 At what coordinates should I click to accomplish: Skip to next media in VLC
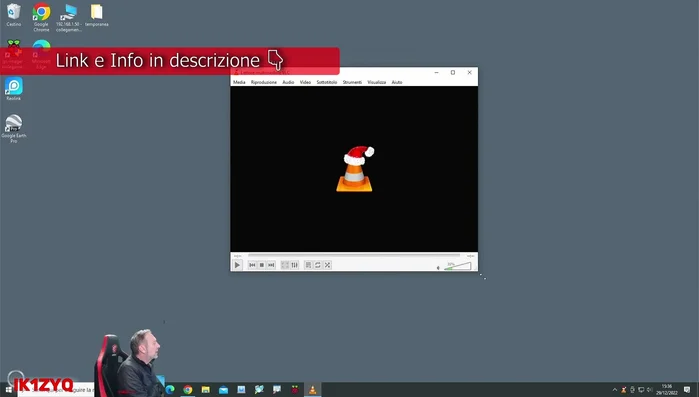[271, 265]
